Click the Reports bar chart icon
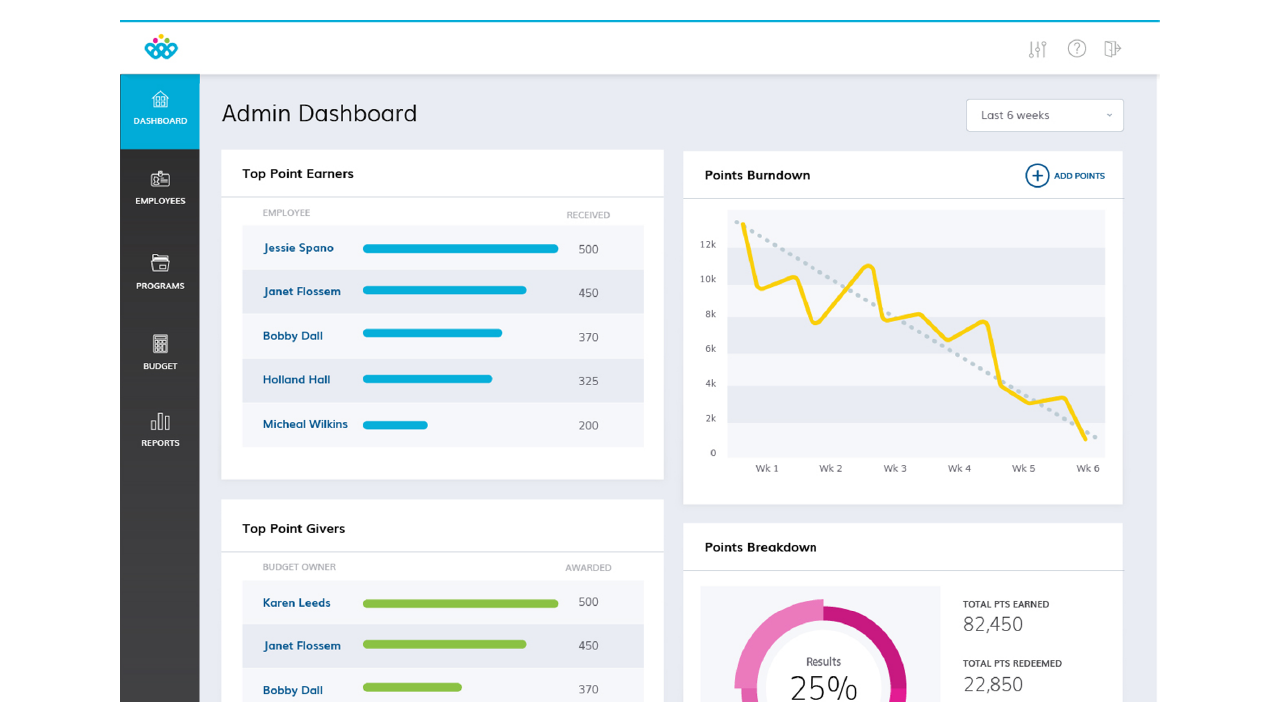Image resolution: width=1280 pixels, height=721 pixels. click(x=160, y=421)
